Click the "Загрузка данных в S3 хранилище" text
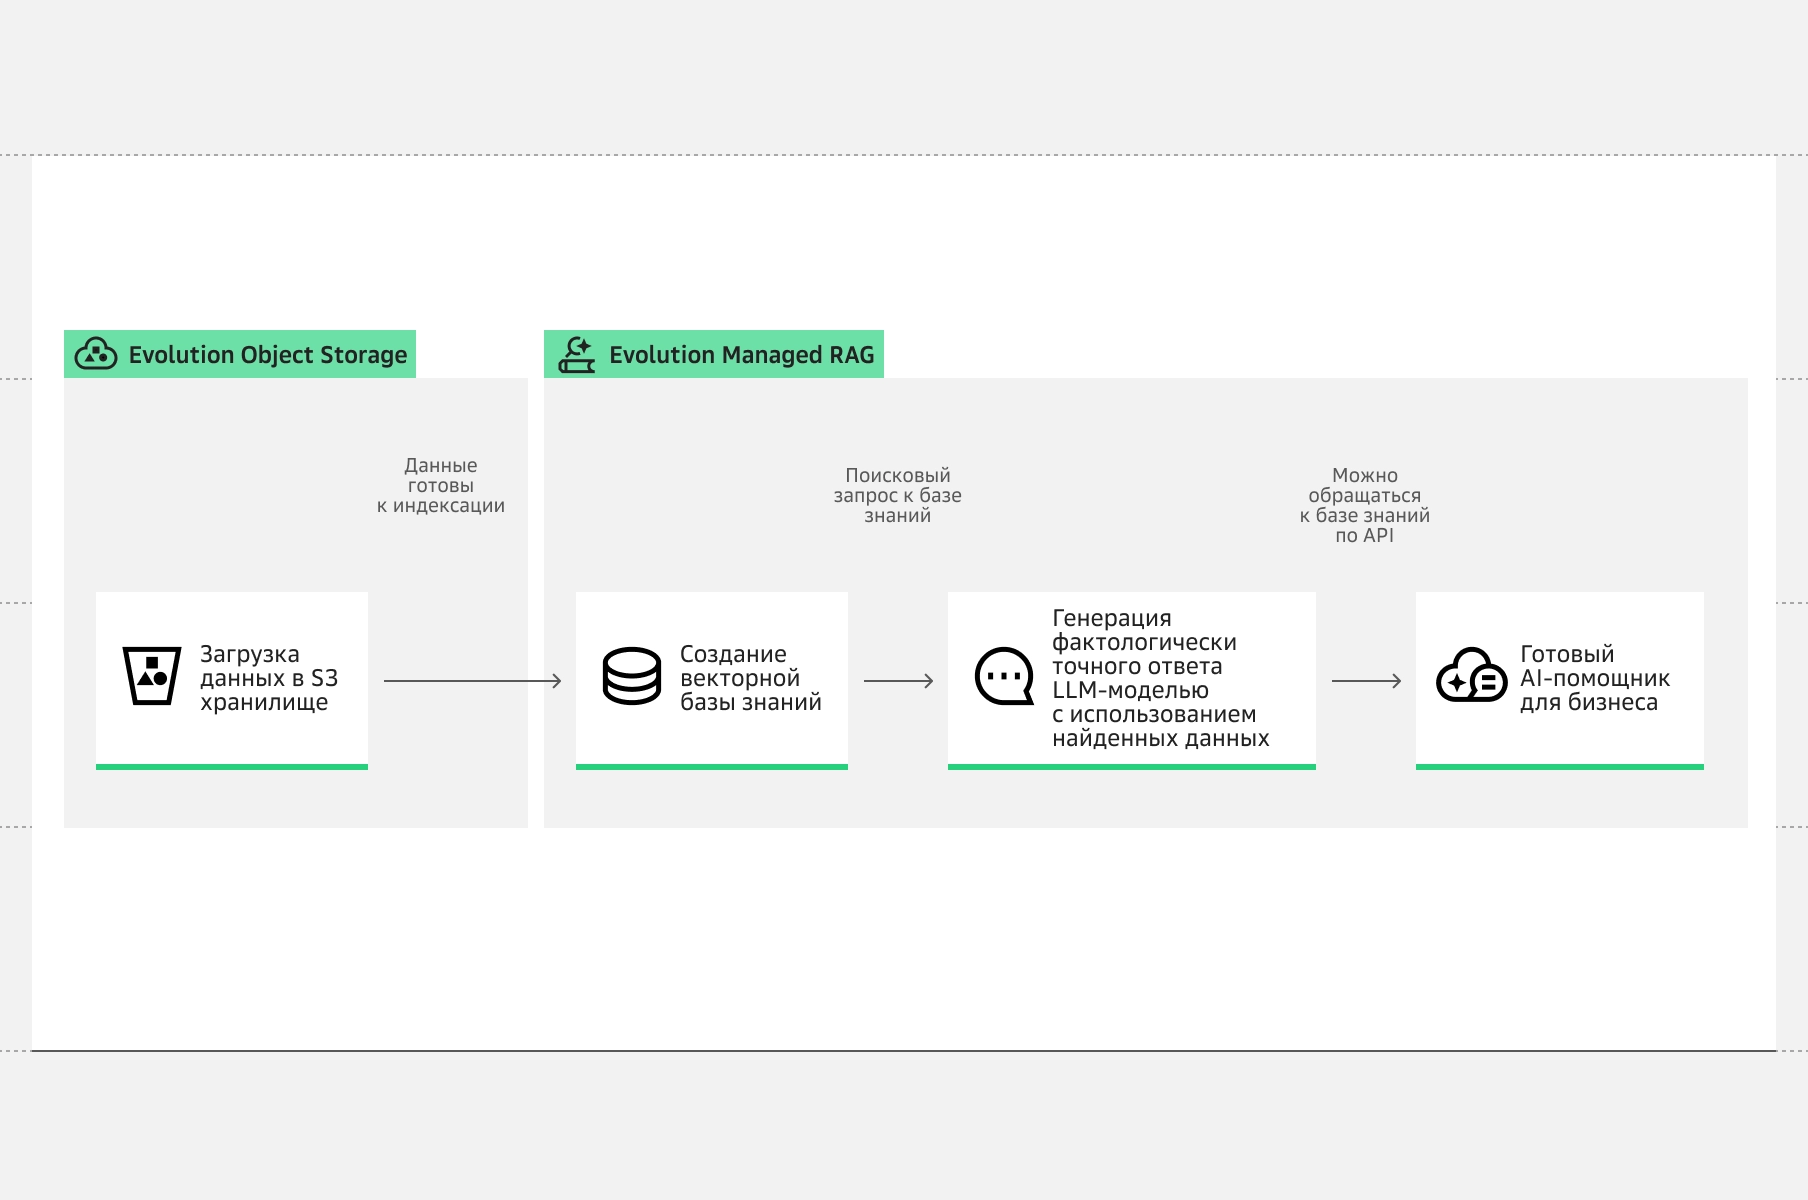The width and height of the screenshot is (1808, 1200). (x=268, y=678)
